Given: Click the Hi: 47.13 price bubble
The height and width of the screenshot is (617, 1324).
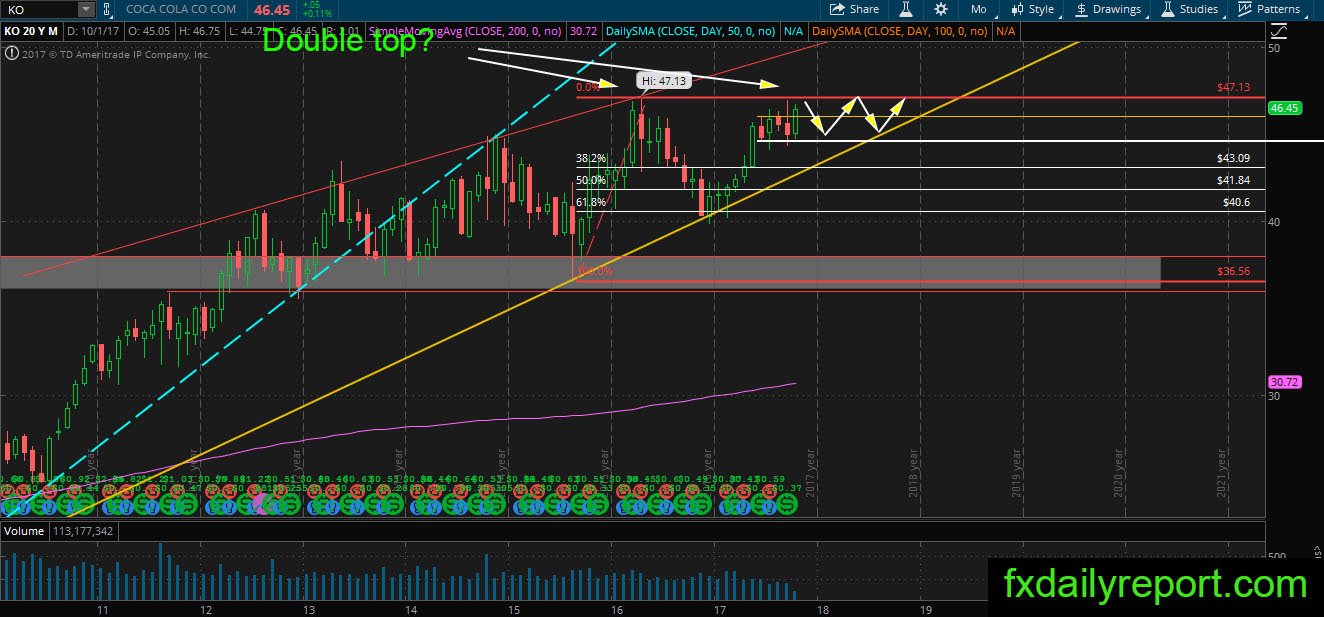Looking at the screenshot, I should tap(665, 81).
